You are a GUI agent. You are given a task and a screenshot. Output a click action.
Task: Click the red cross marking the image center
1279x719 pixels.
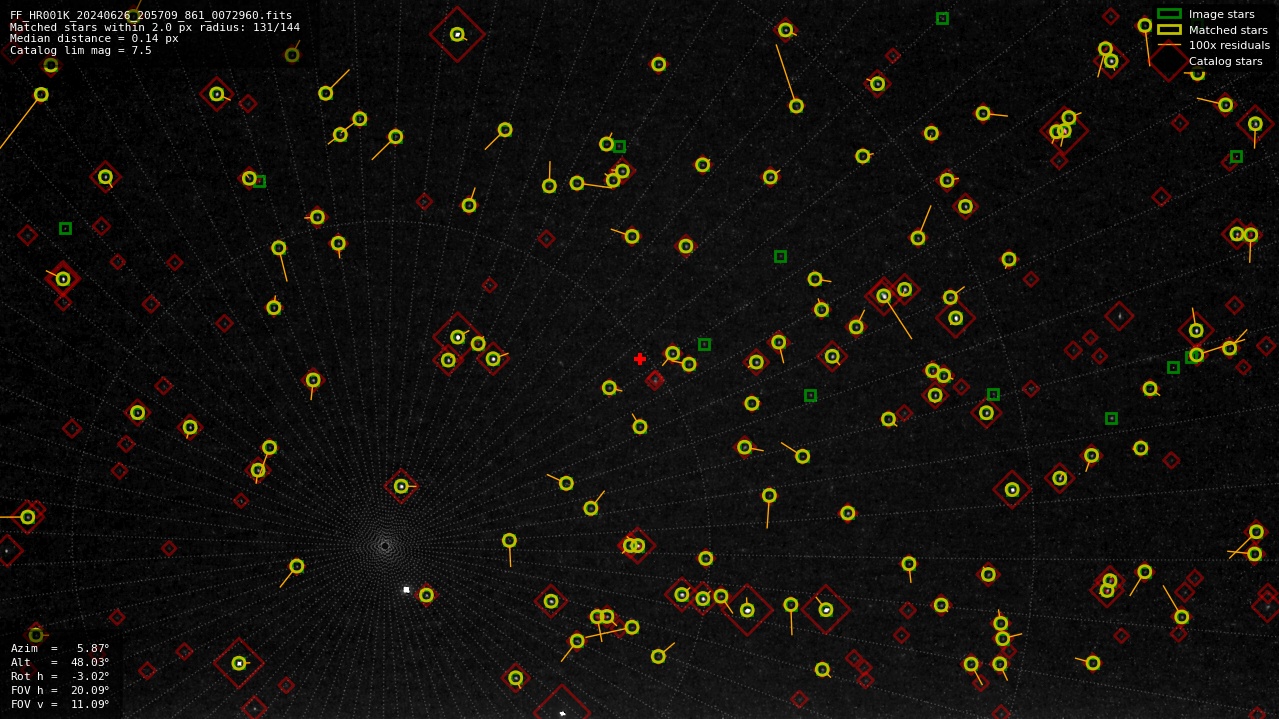coord(640,359)
